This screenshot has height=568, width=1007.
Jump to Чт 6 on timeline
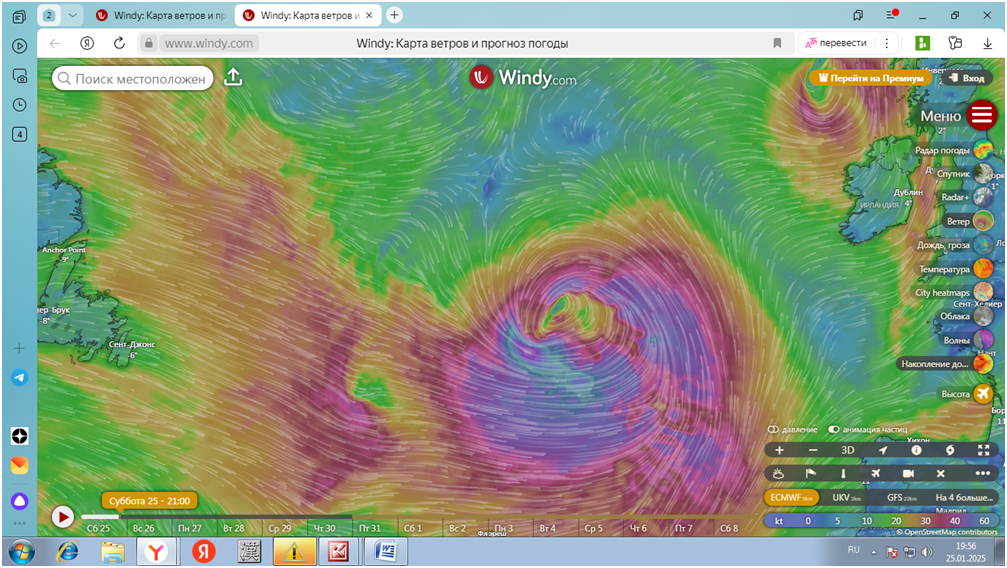pos(638,528)
